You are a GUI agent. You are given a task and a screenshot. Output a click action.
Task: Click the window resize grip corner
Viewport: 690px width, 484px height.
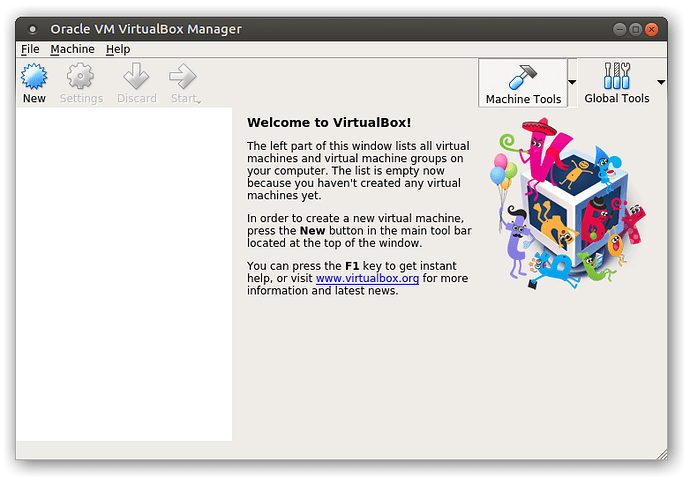pos(661,454)
